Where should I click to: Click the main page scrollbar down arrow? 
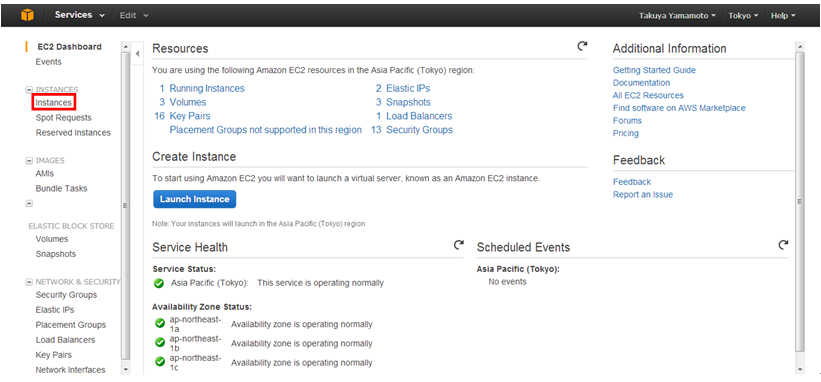point(799,369)
